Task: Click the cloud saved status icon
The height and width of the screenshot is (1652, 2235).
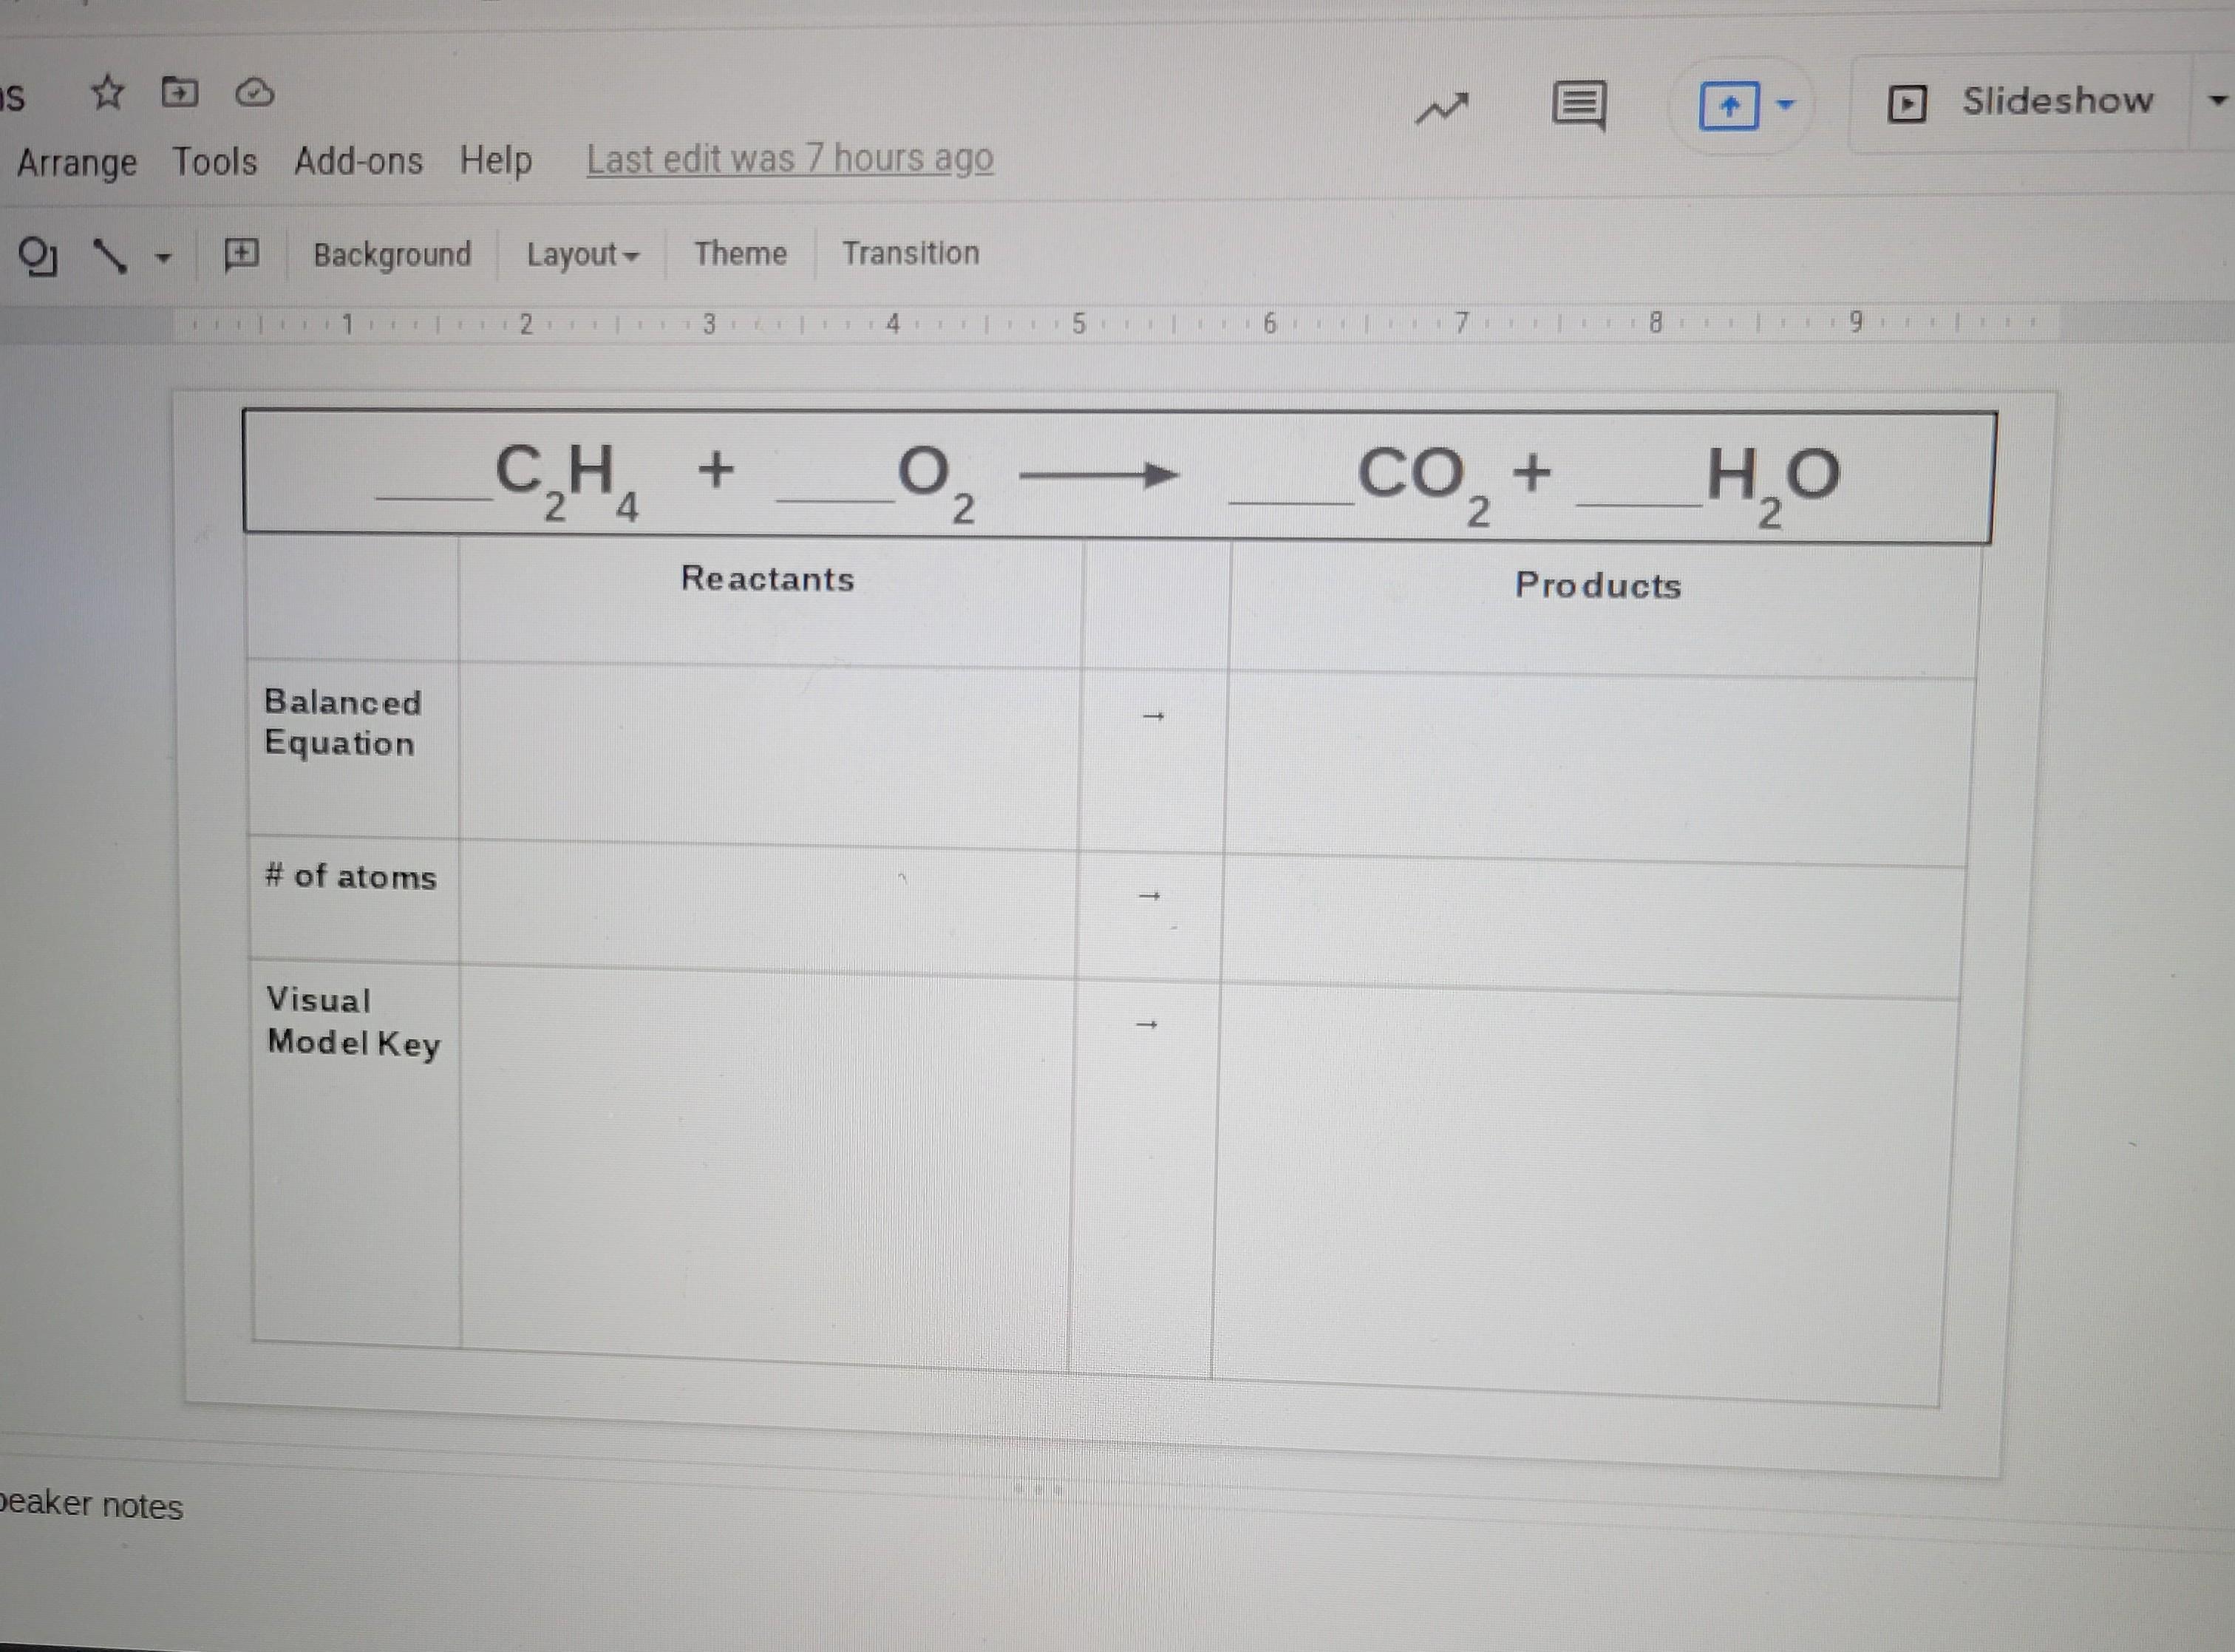Action: click(x=254, y=93)
